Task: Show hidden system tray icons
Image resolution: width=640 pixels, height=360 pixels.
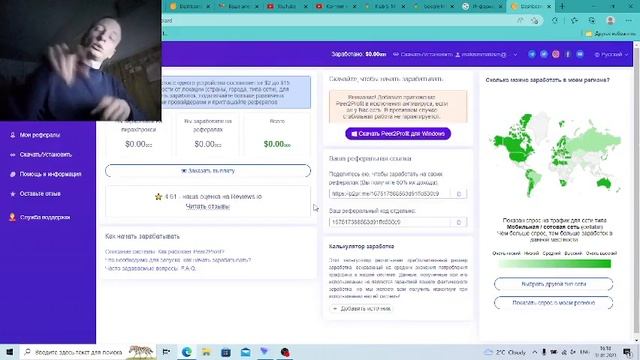Action: (535, 352)
